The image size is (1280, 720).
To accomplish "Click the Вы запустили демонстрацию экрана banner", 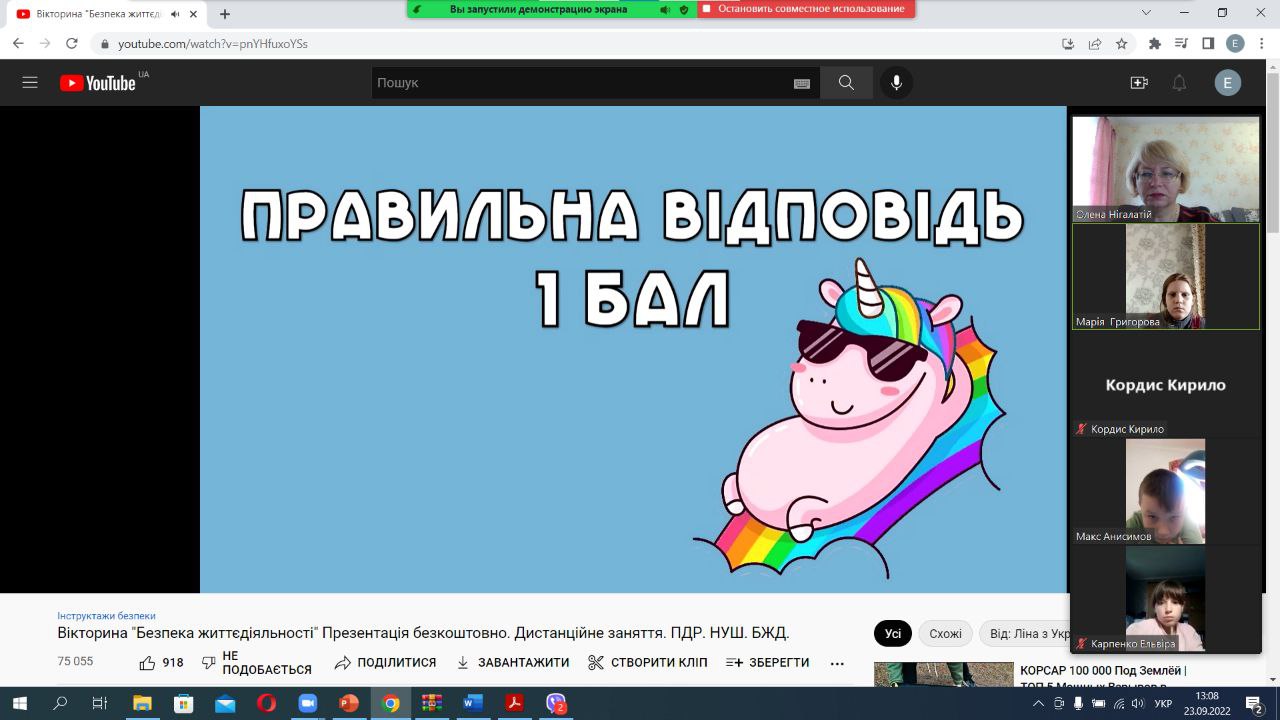I will point(538,9).
